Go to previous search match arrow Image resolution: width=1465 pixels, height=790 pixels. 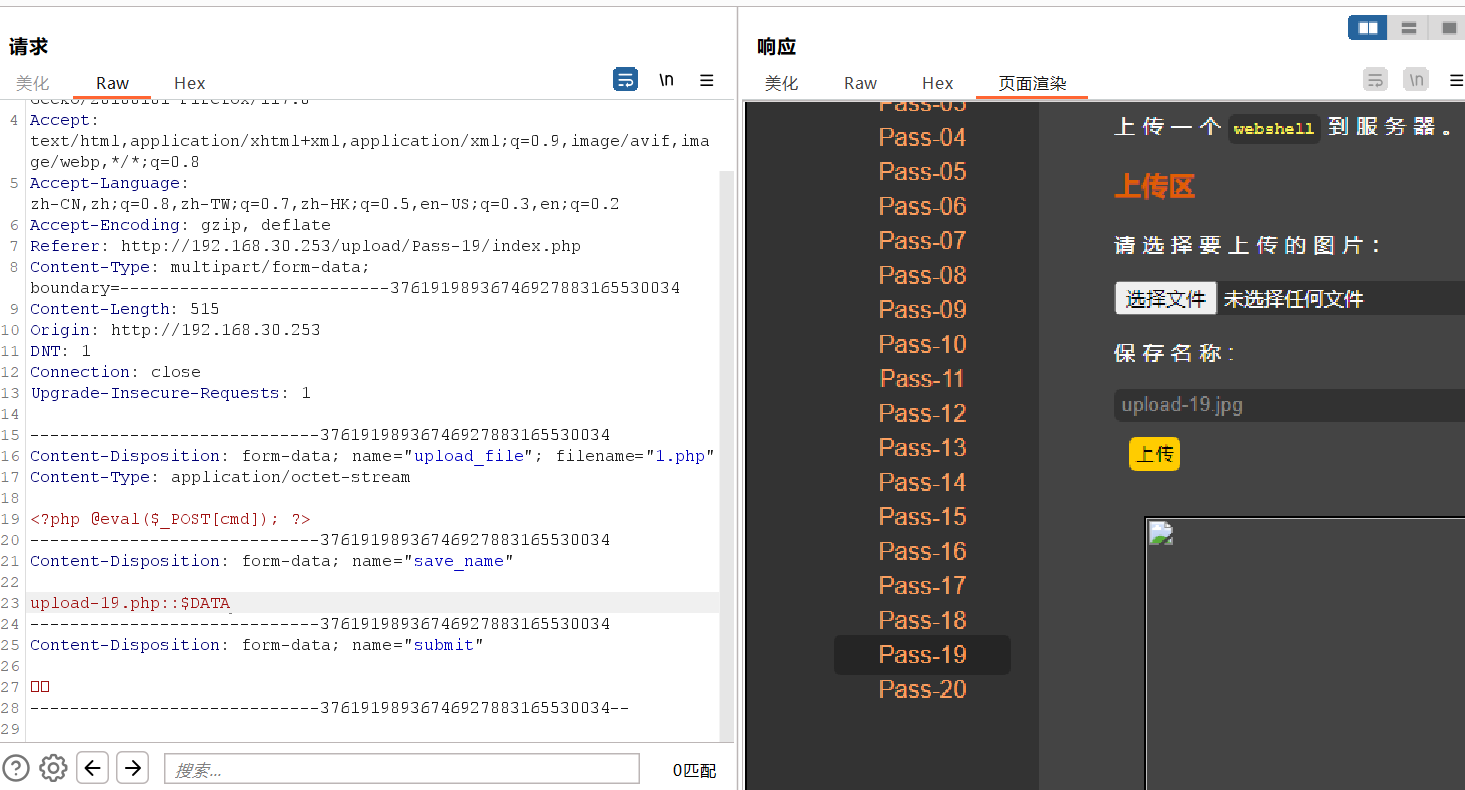coord(93,768)
